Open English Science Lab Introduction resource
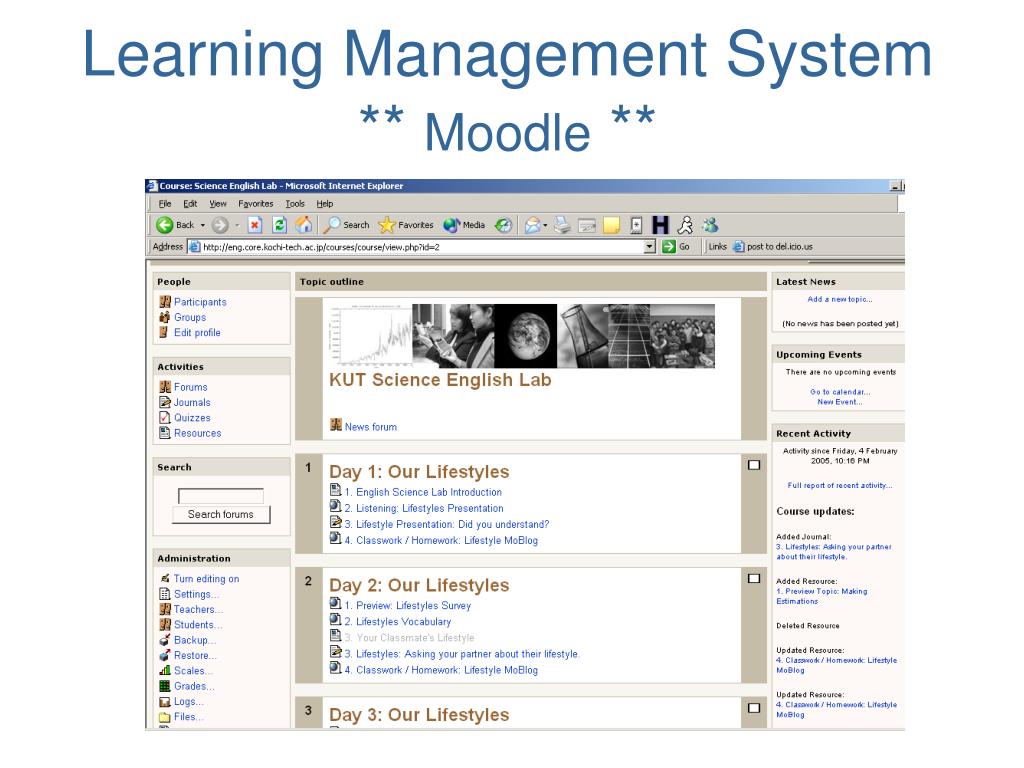This screenshot has width=1024, height=768. tap(423, 492)
